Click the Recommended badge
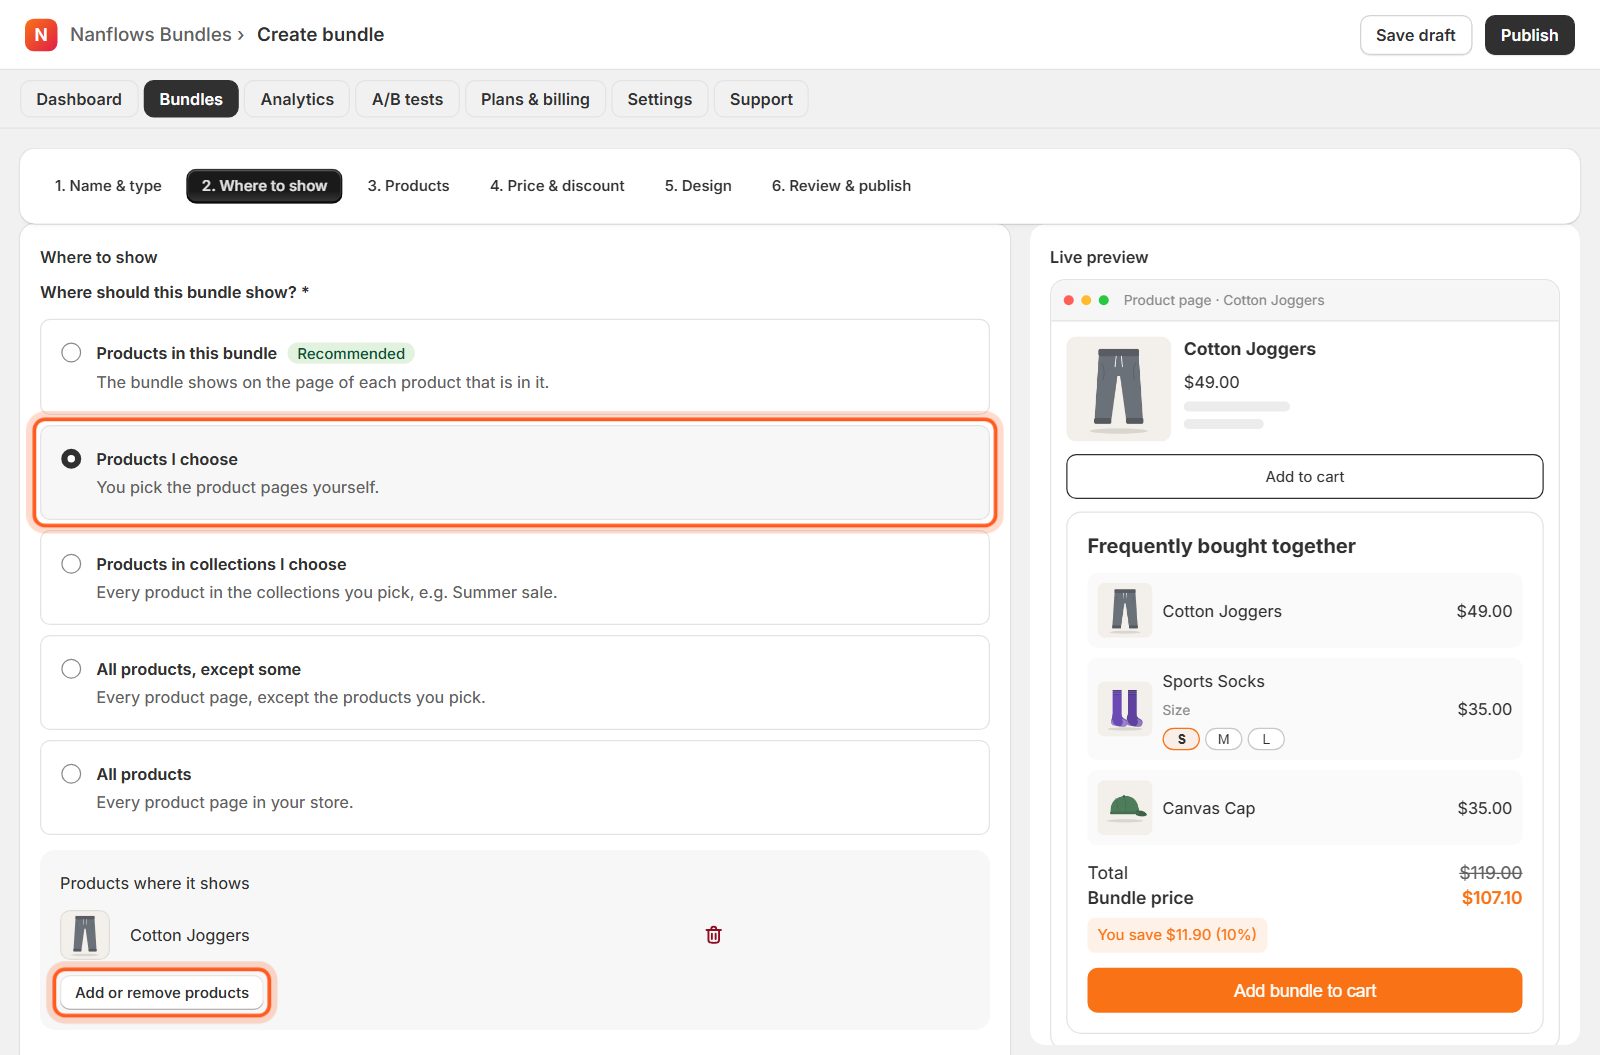 tap(351, 353)
